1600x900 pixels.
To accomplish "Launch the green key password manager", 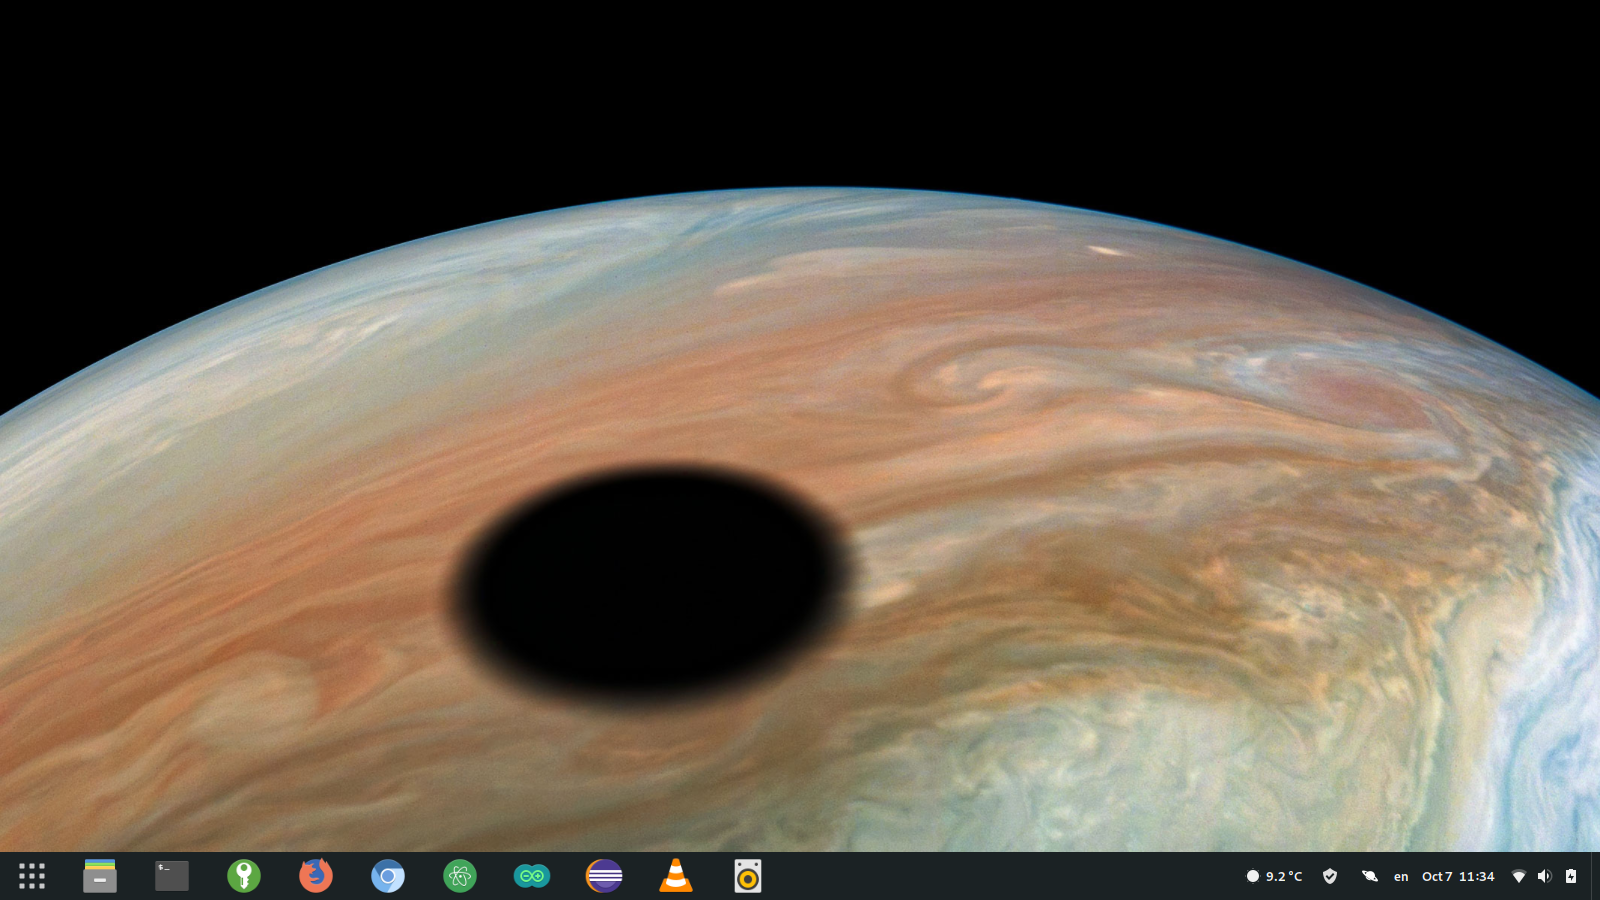I will coord(244,876).
